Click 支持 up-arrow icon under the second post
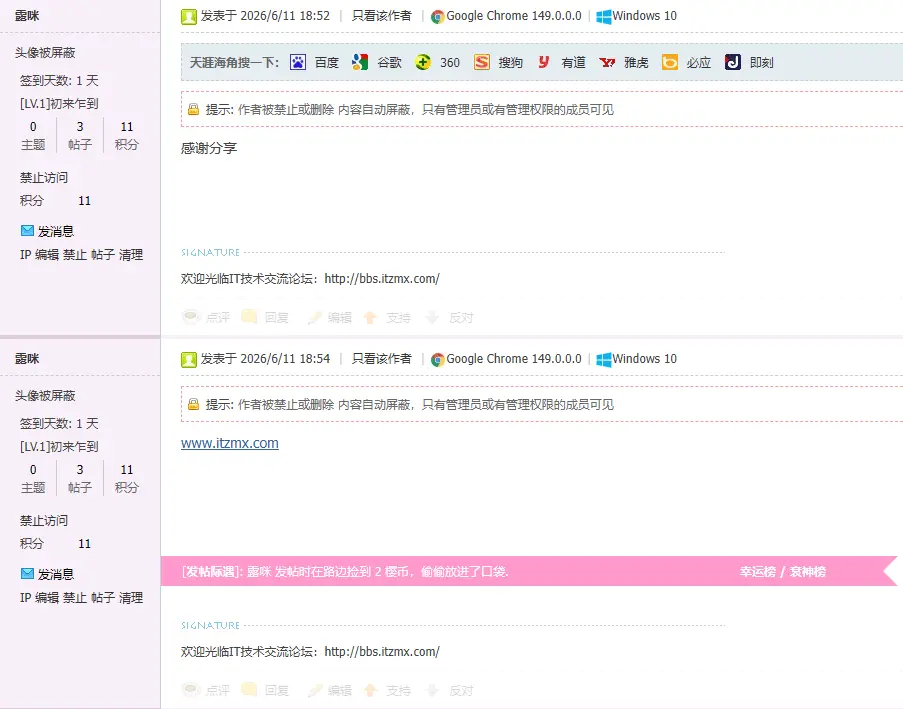The image size is (903, 709). [370, 690]
